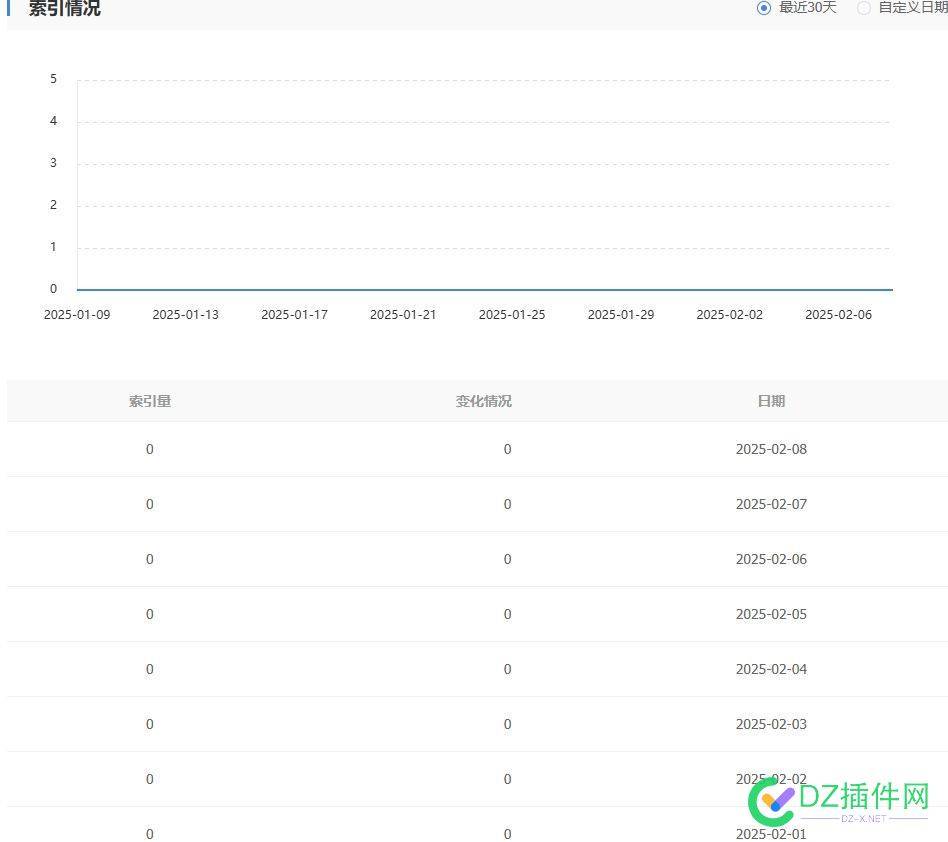The image size is (948, 842).
Task: Click the y-axis label 5
Action: (x=53, y=79)
